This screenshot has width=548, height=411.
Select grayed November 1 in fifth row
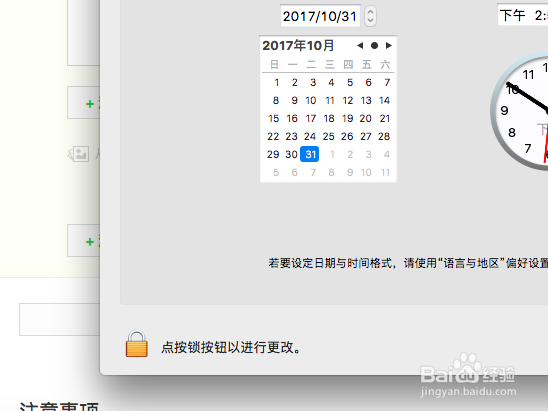(332, 154)
